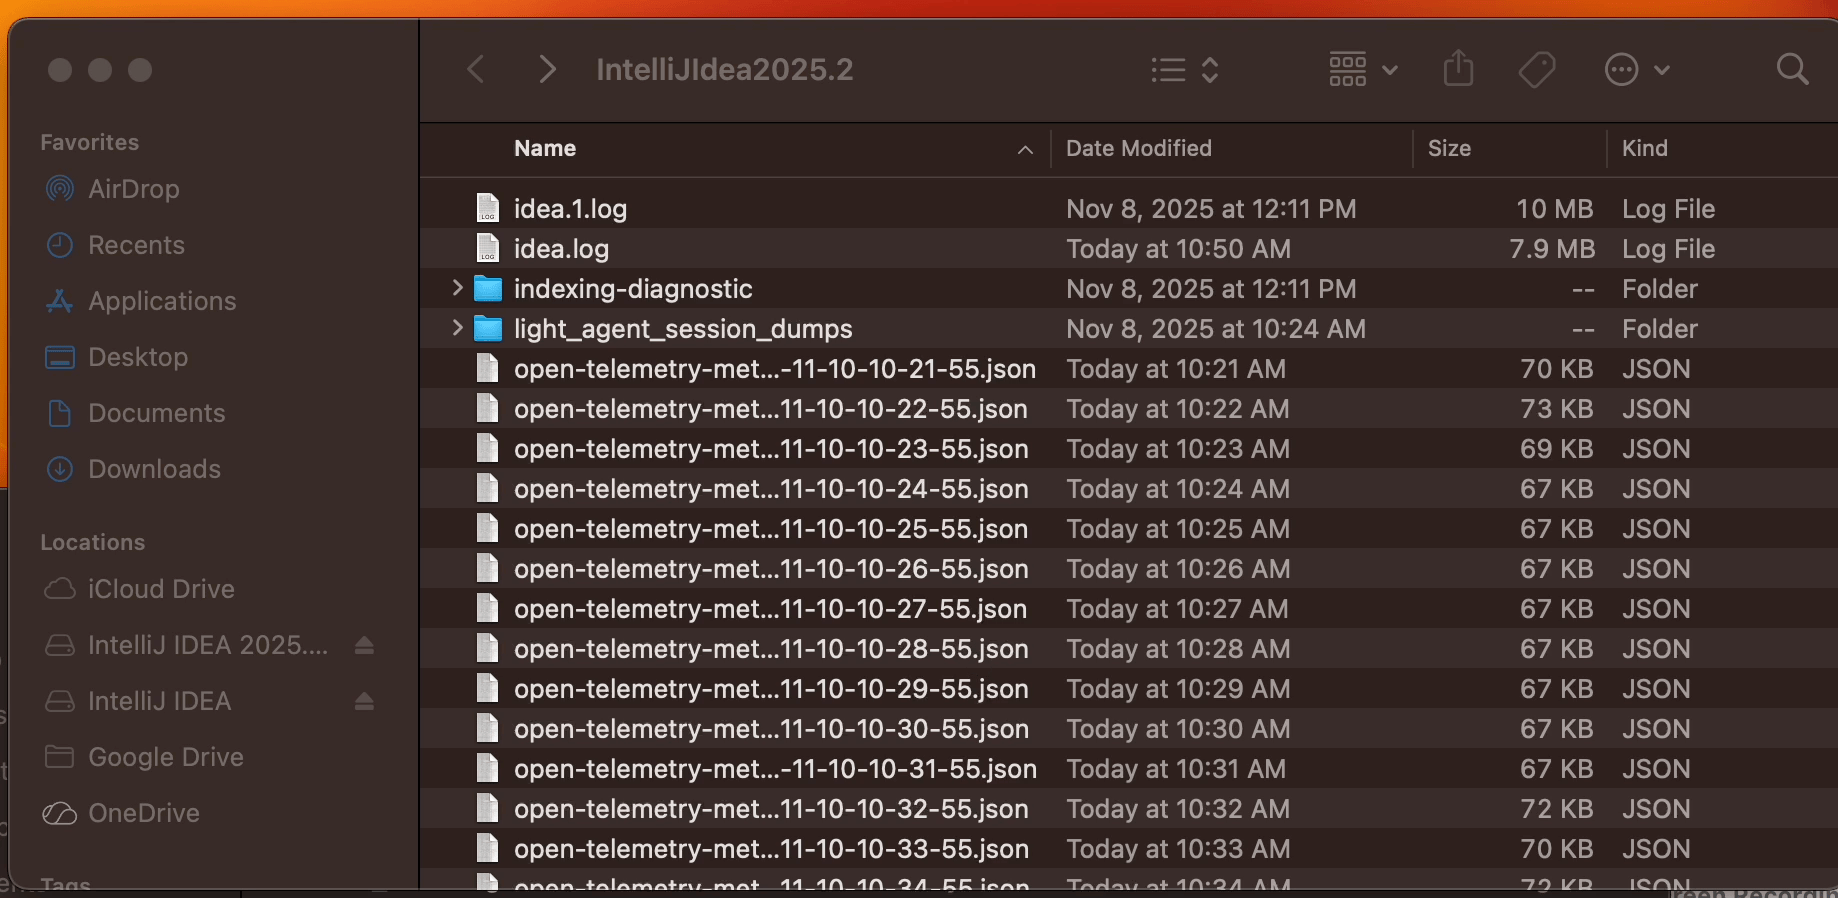Click the Desktop sidebar icon
The height and width of the screenshot is (898, 1838).
coord(60,357)
